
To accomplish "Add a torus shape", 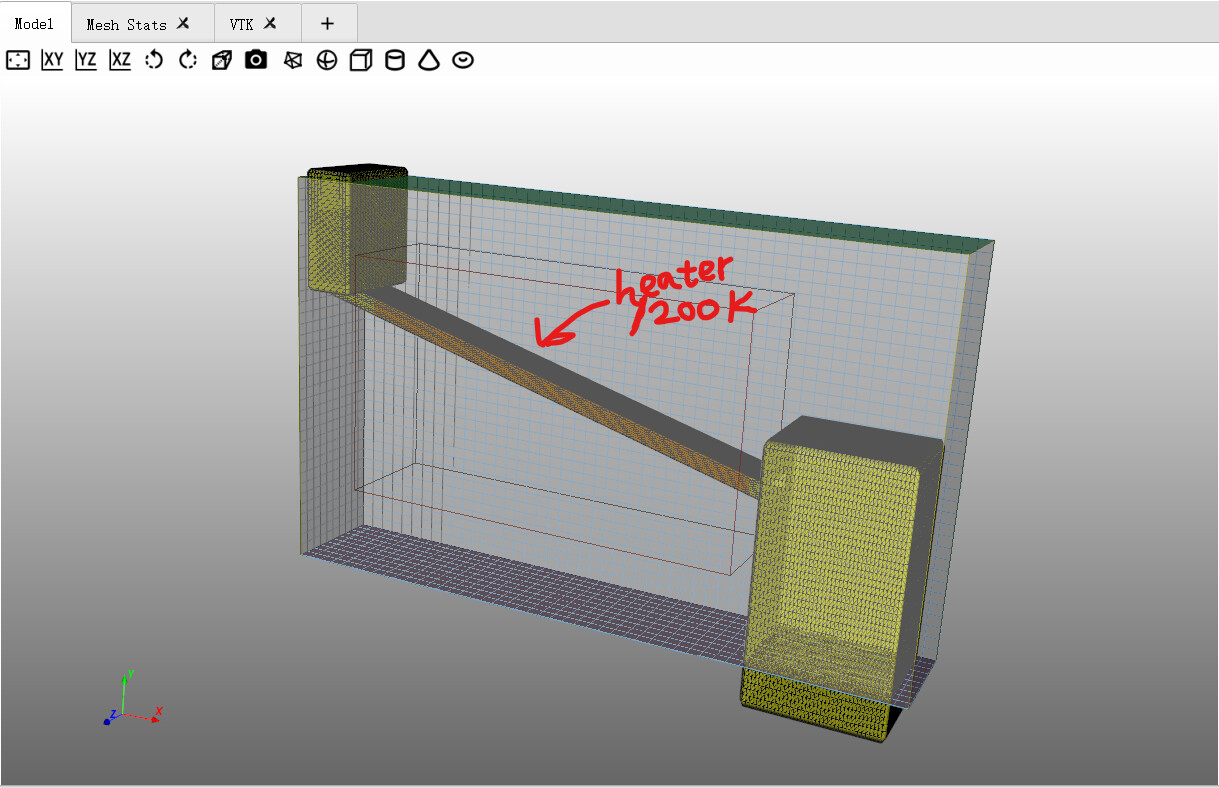I will [x=463, y=61].
